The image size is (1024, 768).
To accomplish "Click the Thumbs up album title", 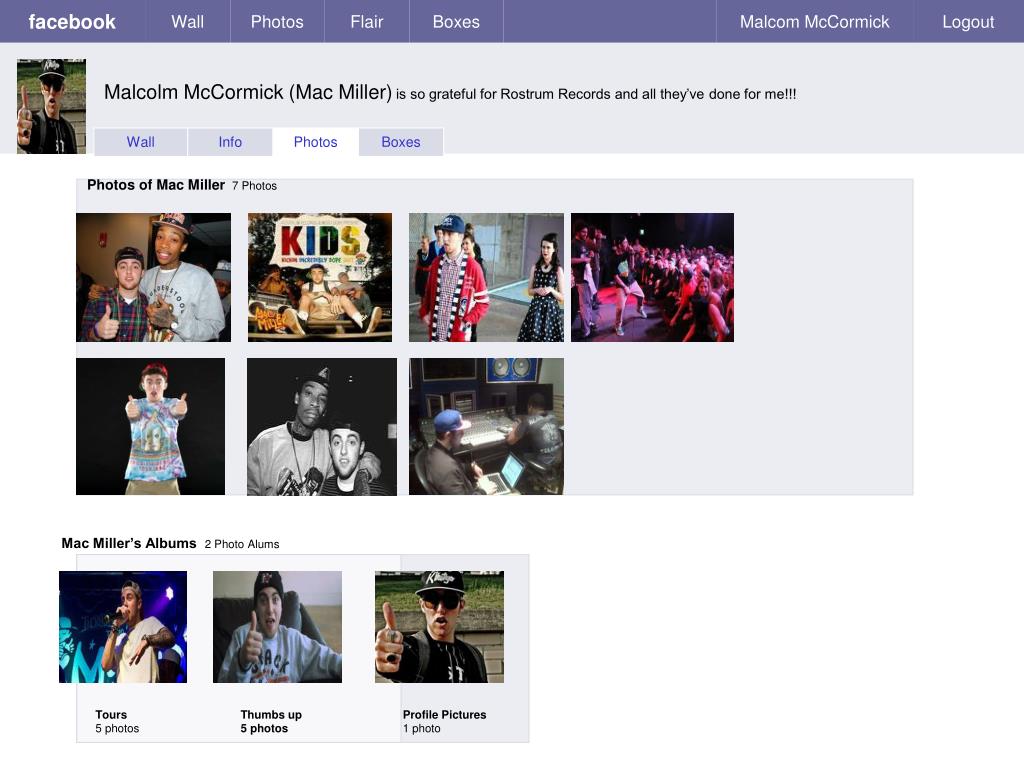I will 271,714.
